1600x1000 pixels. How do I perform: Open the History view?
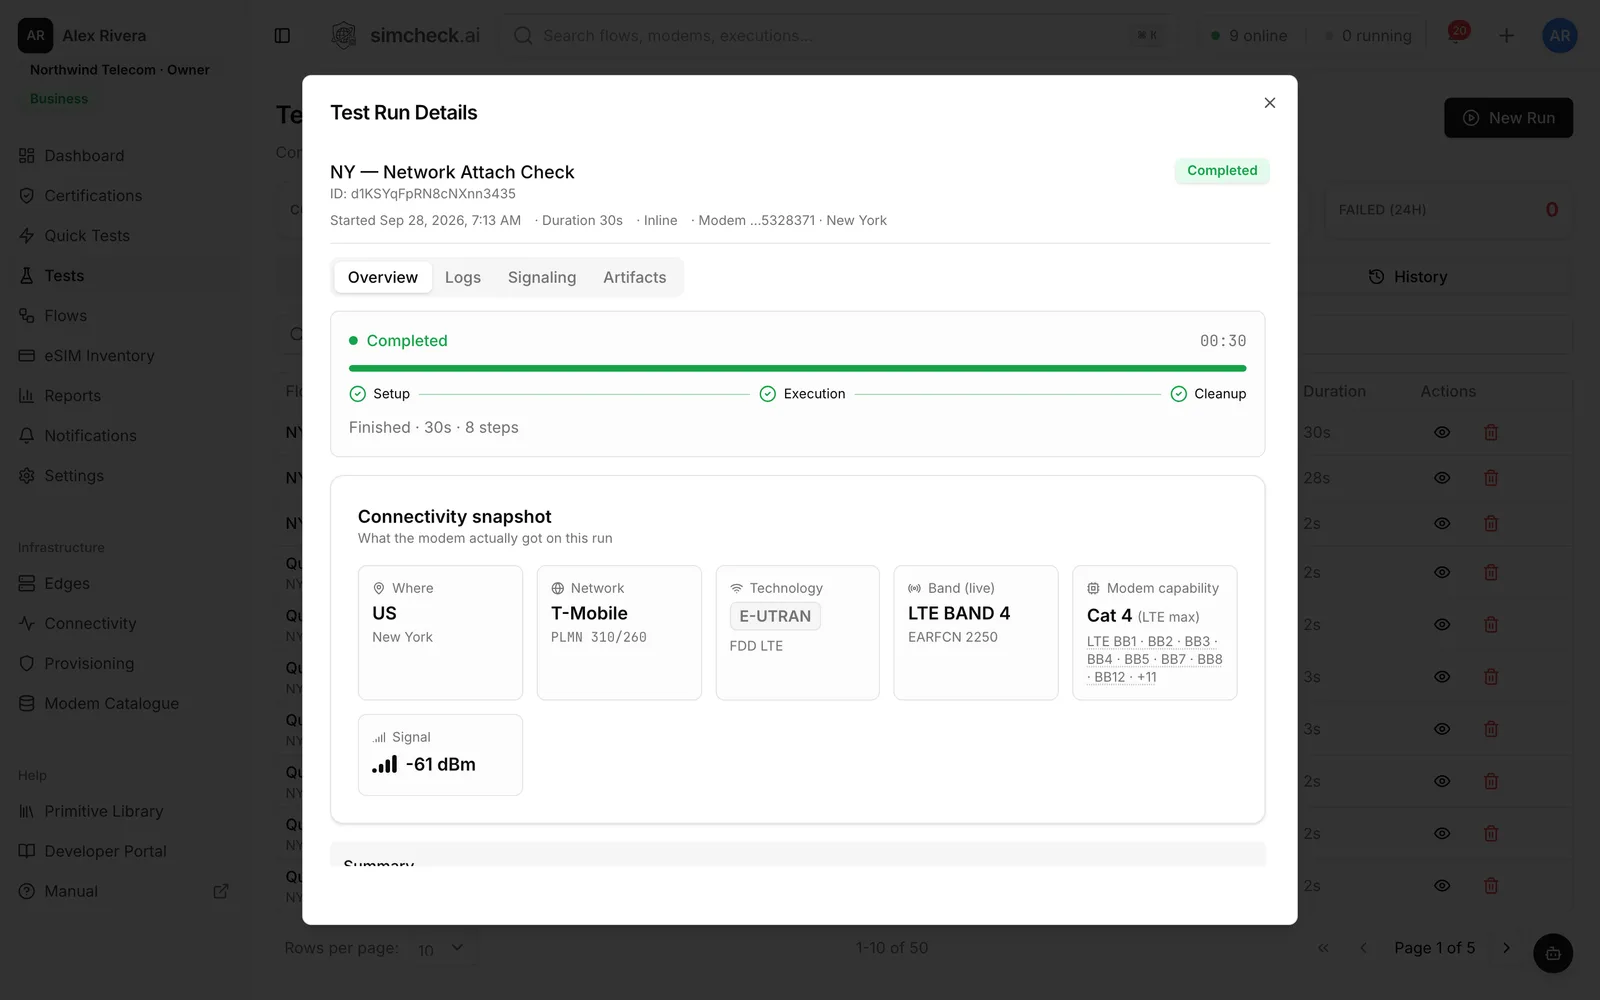1408,277
